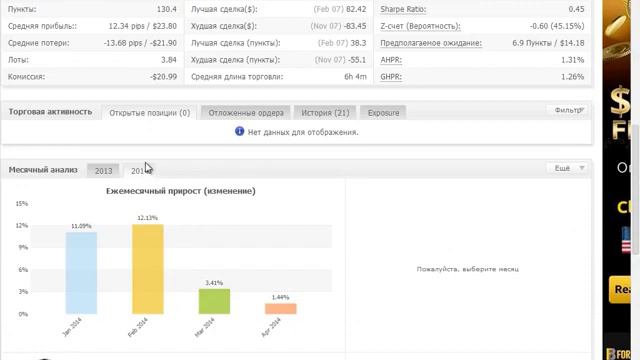Click the Пункты value 130.4
Viewport: 640px width, 360px height.
167,9
